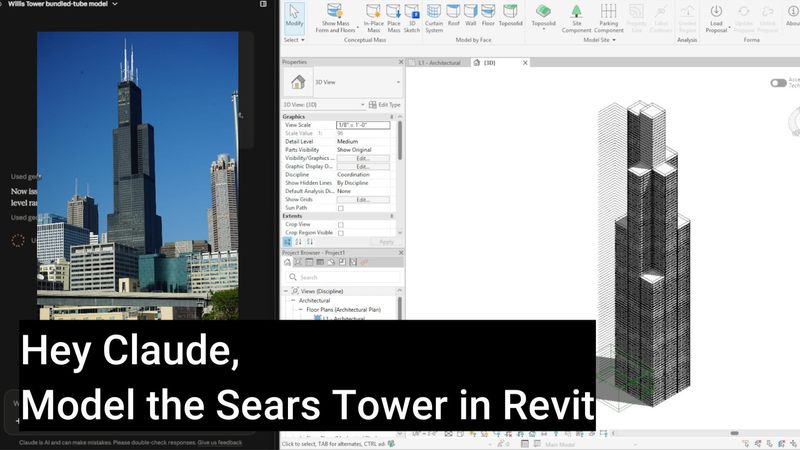Close the Properties palette
Image resolution: width=800 pixels, height=450 pixels.
pyautogui.click(x=401, y=62)
